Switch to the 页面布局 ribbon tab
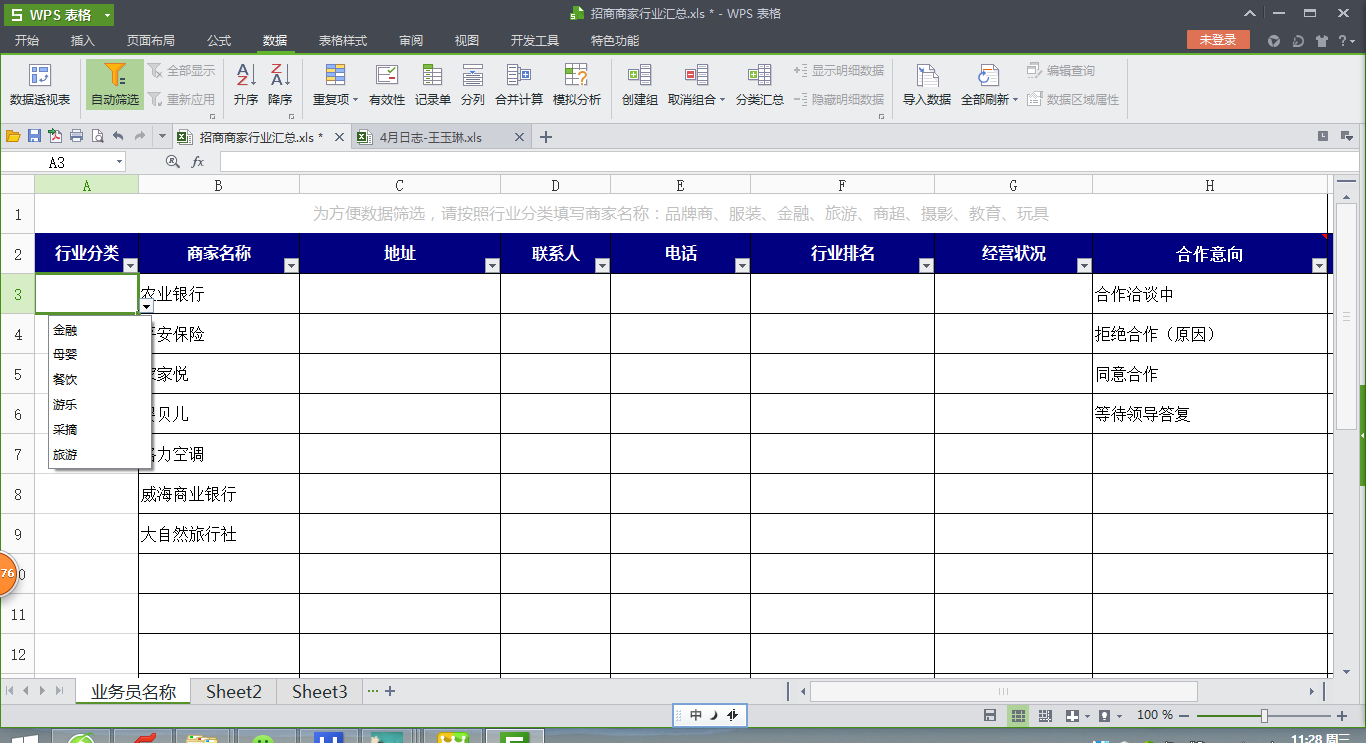 click(x=151, y=41)
